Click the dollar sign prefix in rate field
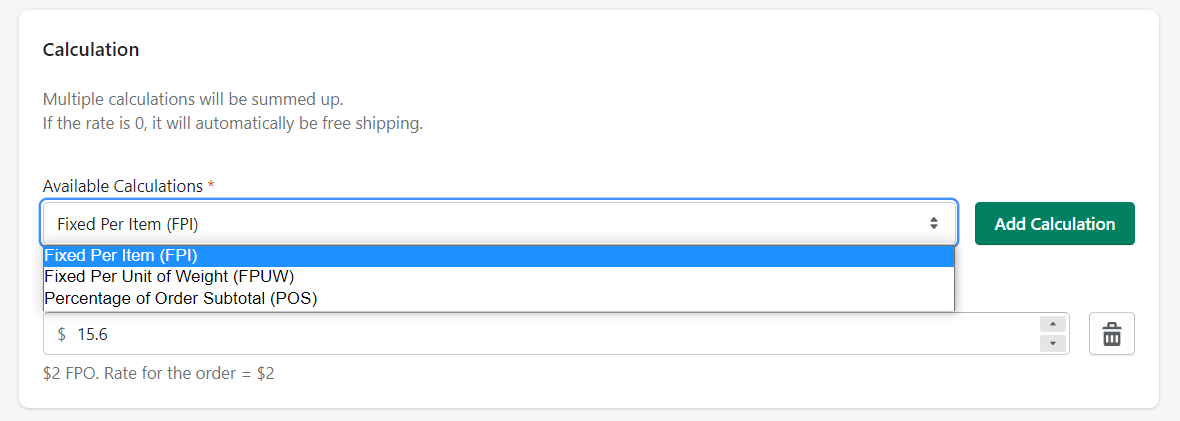Screen dimensions: 1180x421 tap(62, 334)
